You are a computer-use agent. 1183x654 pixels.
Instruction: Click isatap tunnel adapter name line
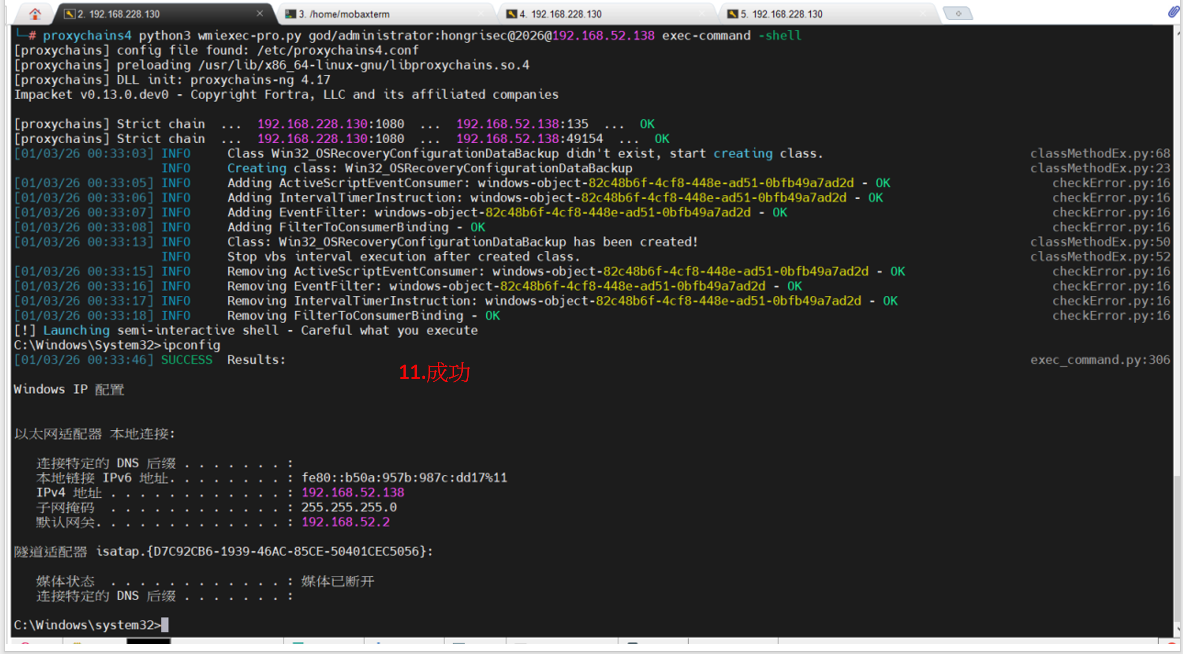point(223,551)
